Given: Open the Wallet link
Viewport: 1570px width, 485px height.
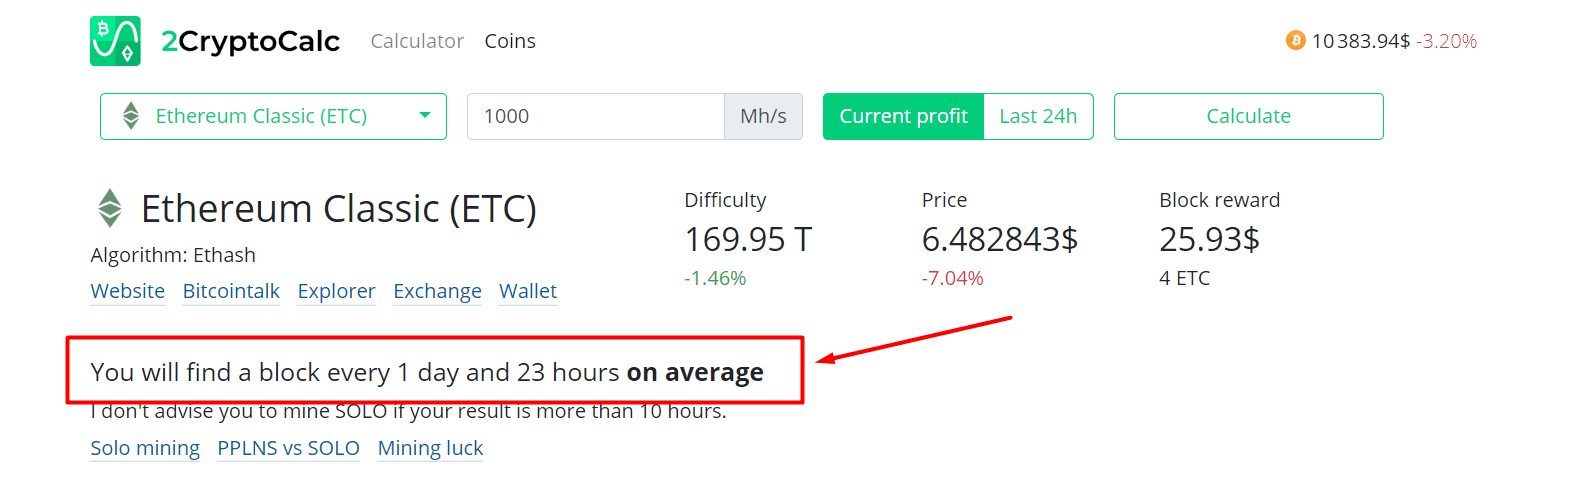Looking at the screenshot, I should click(x=528, y=291).
